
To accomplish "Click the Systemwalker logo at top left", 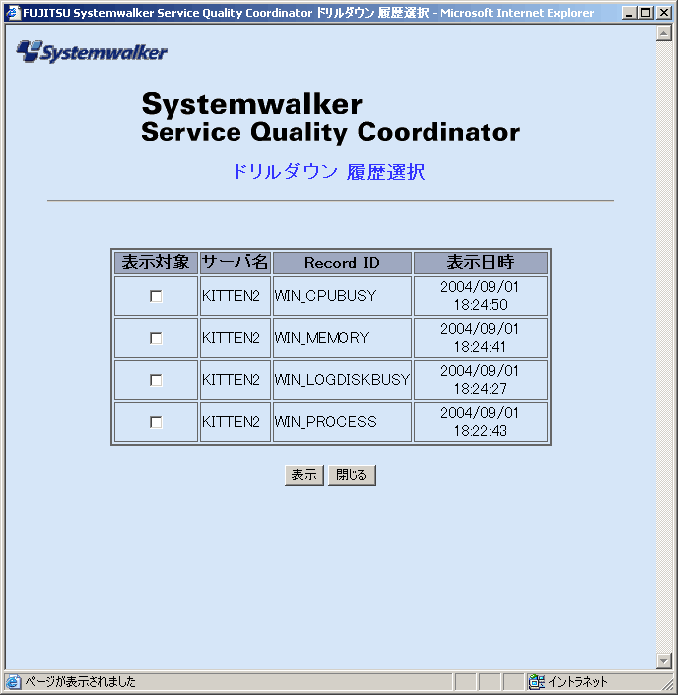I will 92,52.
